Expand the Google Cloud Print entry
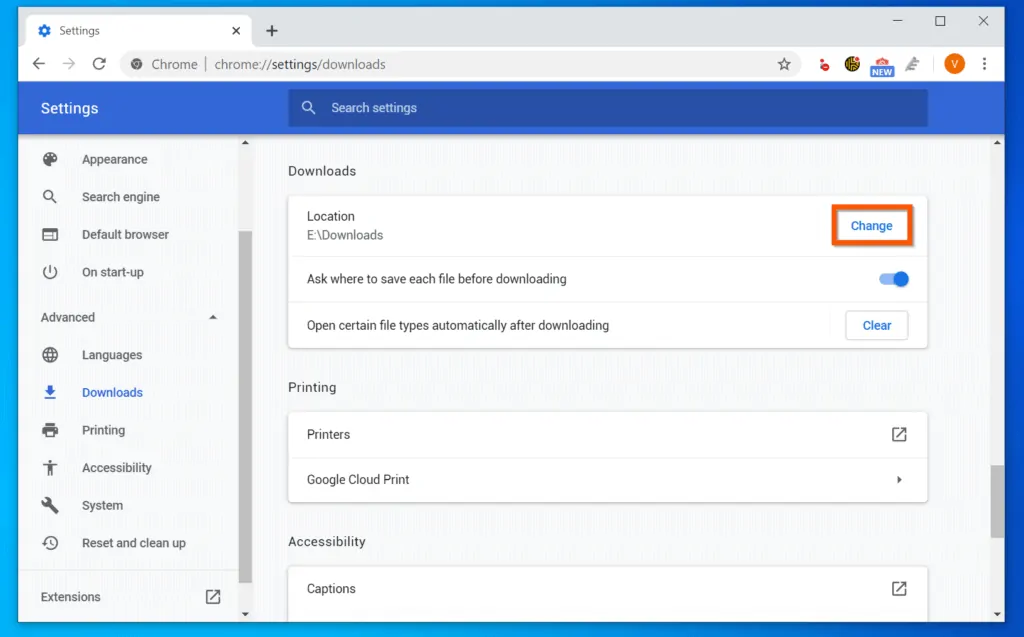This screenshot has height=637, width=1024. [x=898, y=479]
